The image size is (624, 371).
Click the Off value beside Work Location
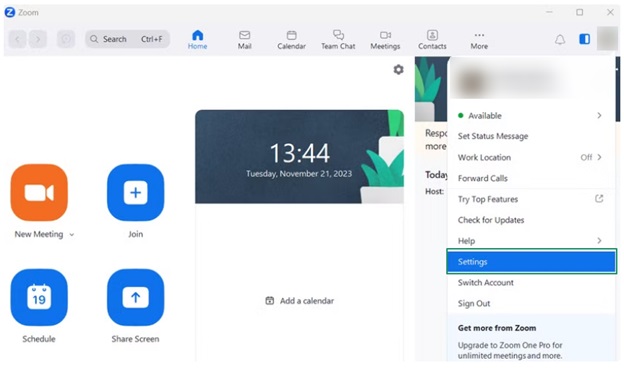point(586,157)
